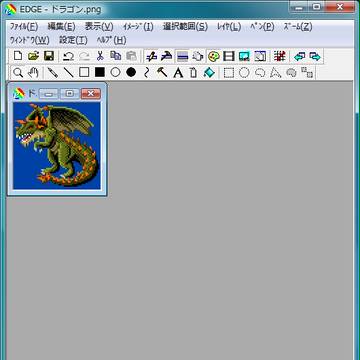Screen dimensions: 360x360
Task: Select the magnifier zoom tool
Action: [18, 72]
